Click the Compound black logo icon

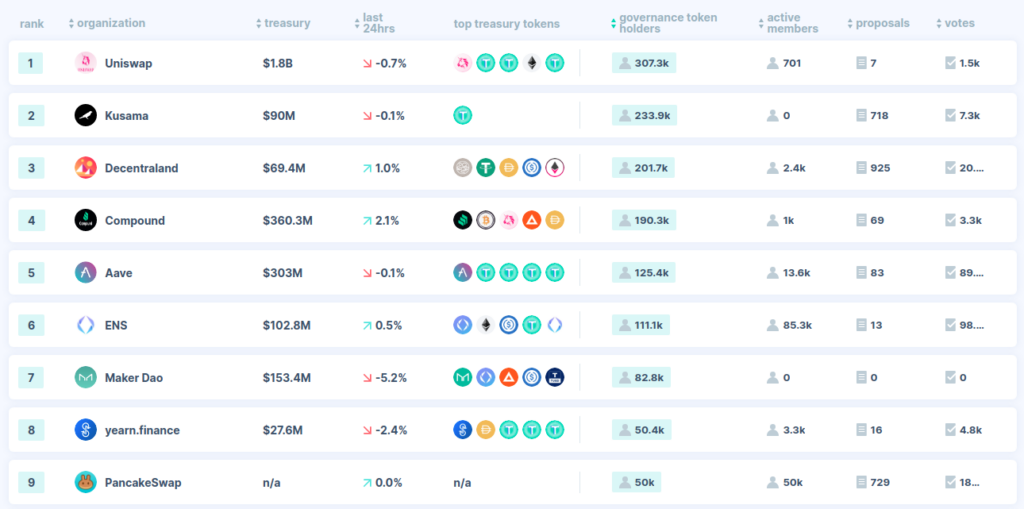click(x=86, y=220)
